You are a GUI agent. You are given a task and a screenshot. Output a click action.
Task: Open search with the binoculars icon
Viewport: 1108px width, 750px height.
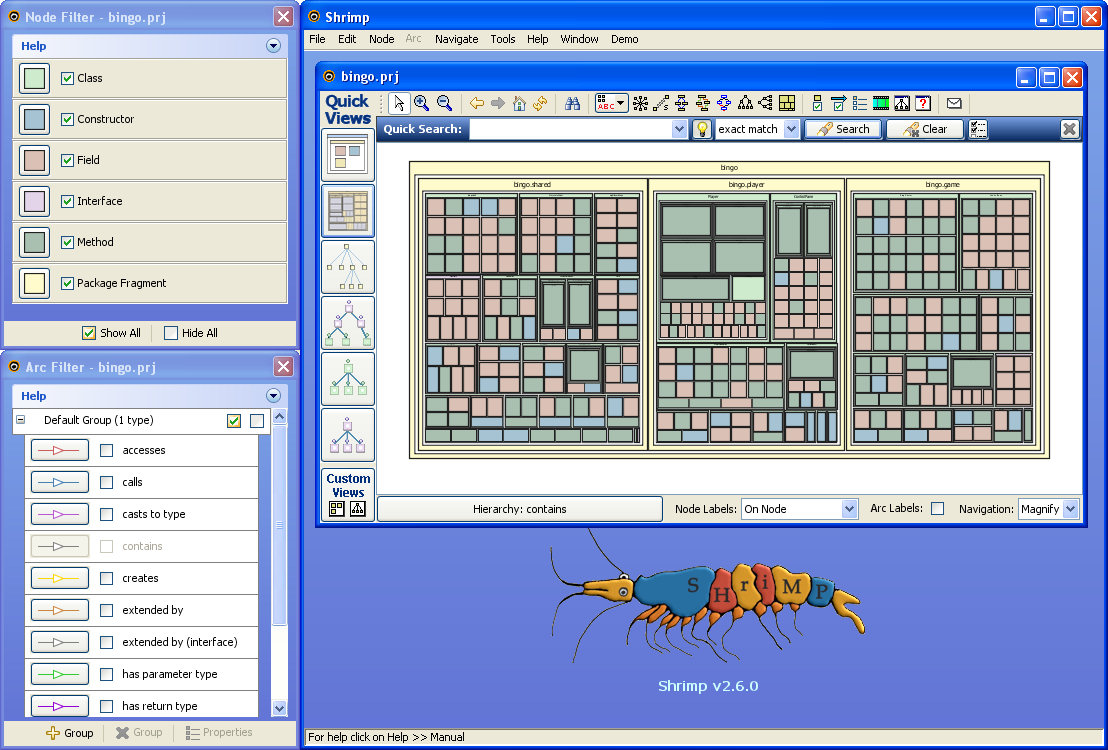point(572,103)
